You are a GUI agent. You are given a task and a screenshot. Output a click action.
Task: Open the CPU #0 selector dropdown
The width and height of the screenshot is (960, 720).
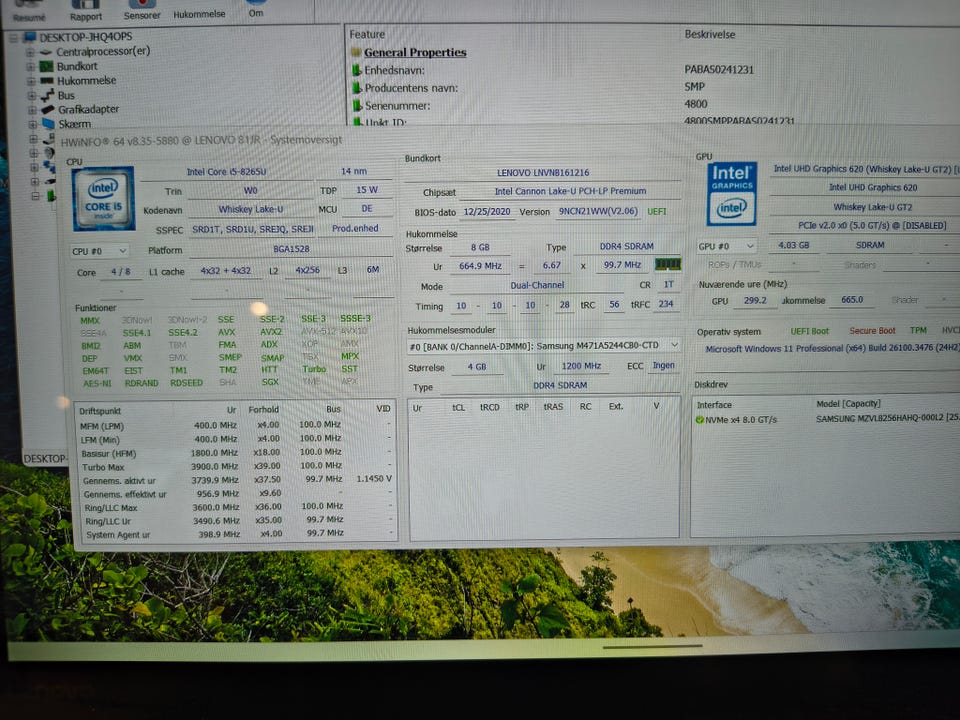click(x=99, y=251)
